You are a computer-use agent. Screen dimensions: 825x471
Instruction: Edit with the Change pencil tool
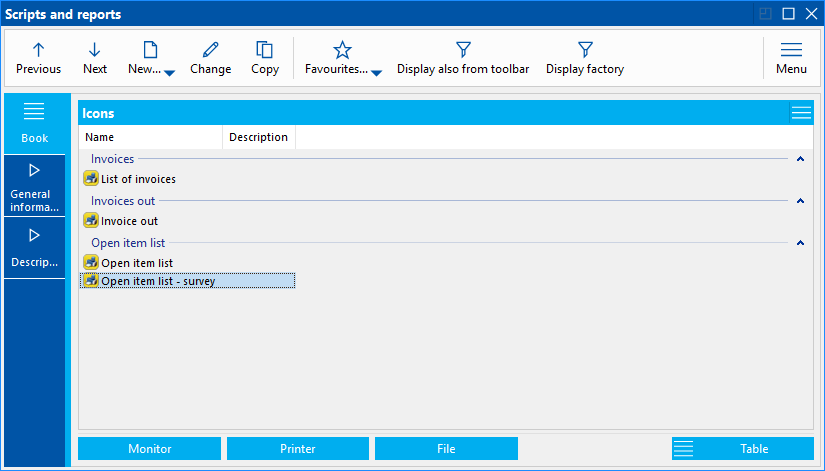(210, 58)
